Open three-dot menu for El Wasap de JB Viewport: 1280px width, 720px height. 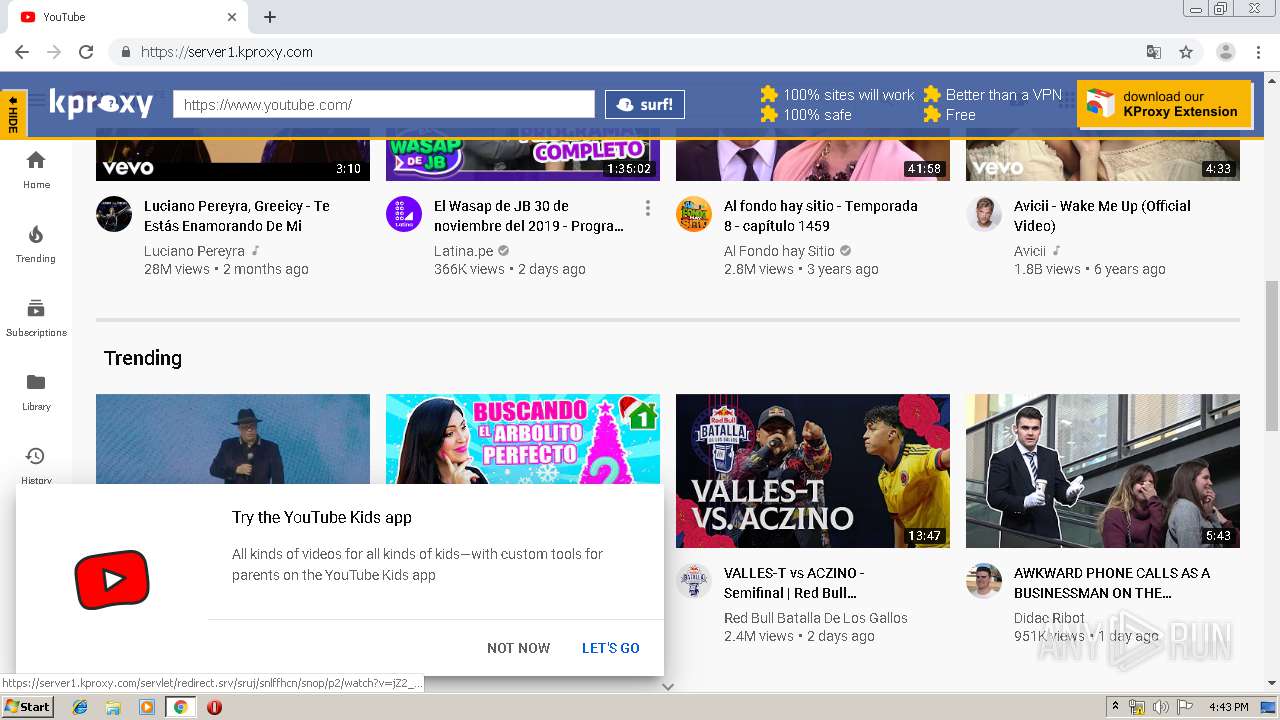[x=648, y=208]
